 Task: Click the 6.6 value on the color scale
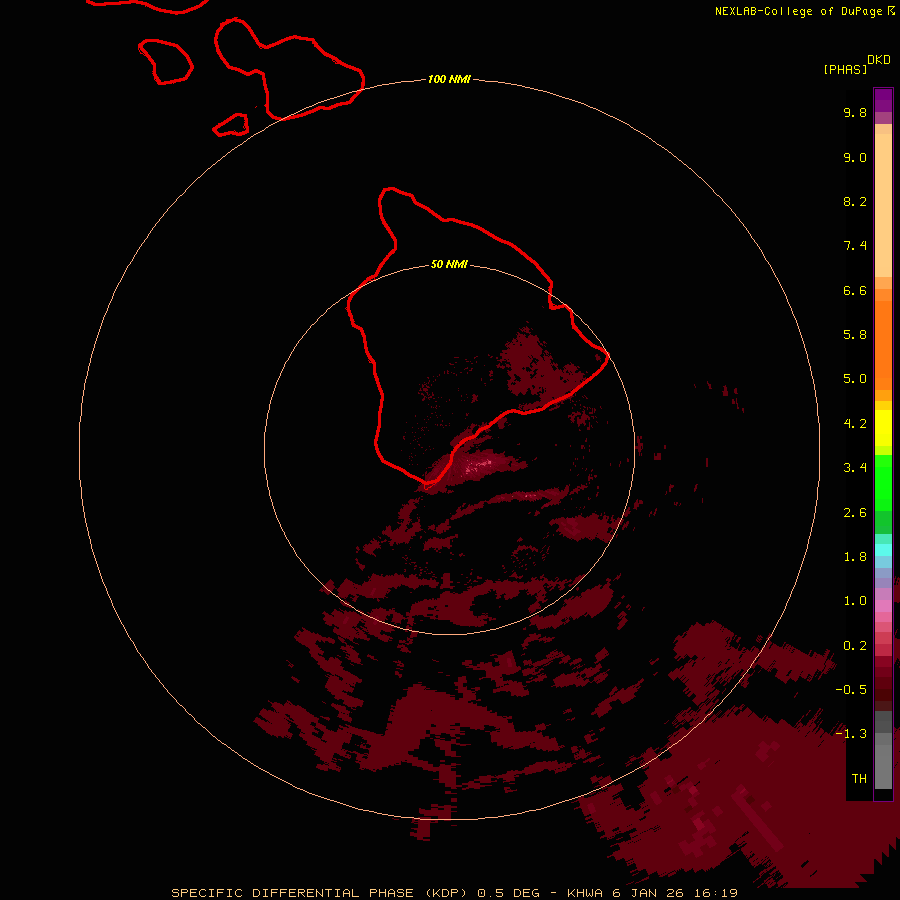[855, 290]
